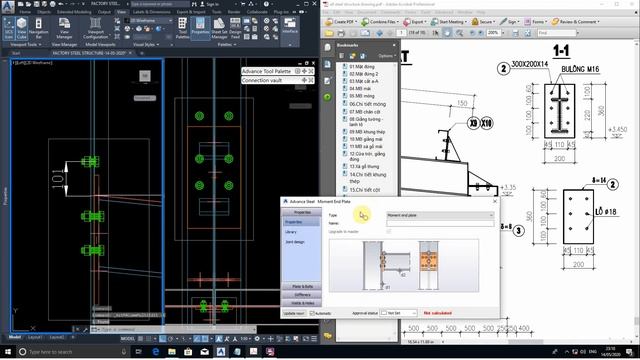Open the Approval status Not Set dropdown
The image size is (640, 360).
(399, 313)
